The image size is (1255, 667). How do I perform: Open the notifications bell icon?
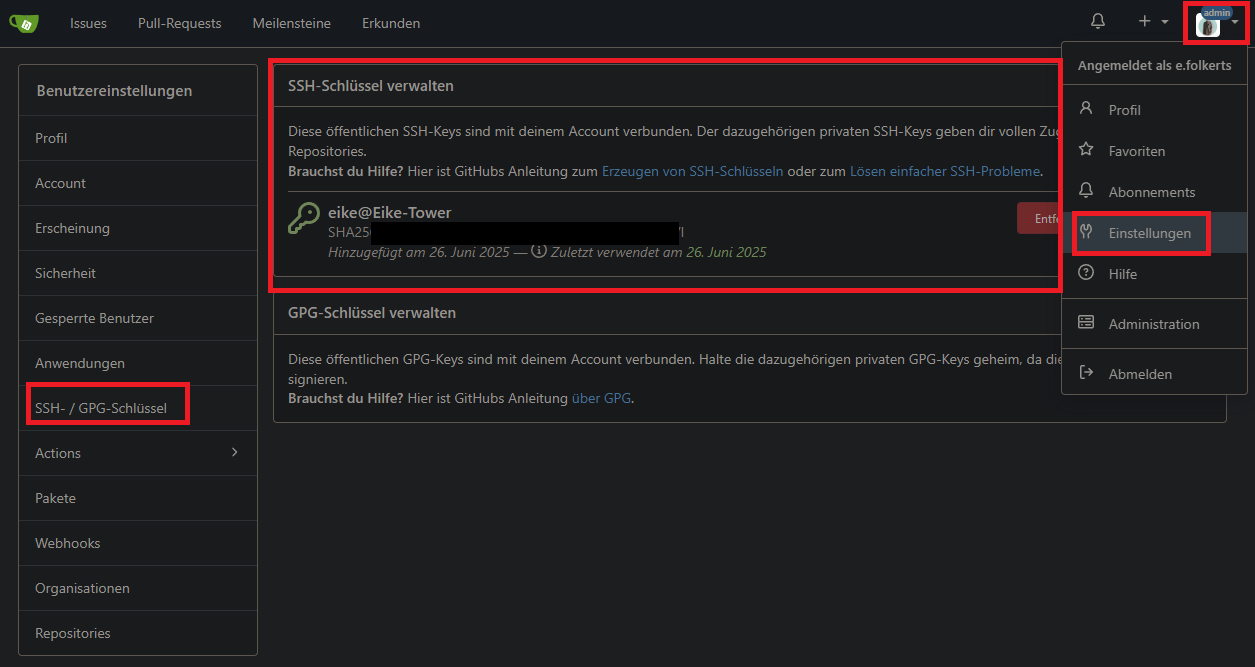pyautogui.click(x=1098, y=22)
